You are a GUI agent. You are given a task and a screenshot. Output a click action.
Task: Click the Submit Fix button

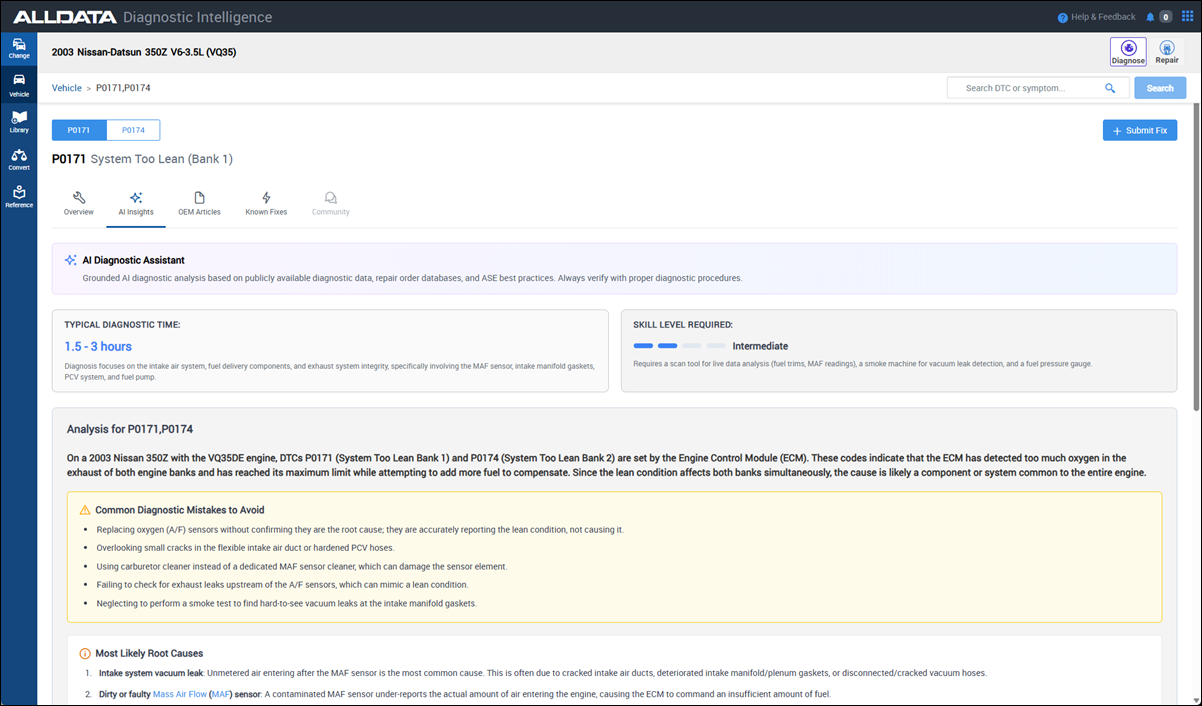pyautogui.click(x=1140, y=131)
